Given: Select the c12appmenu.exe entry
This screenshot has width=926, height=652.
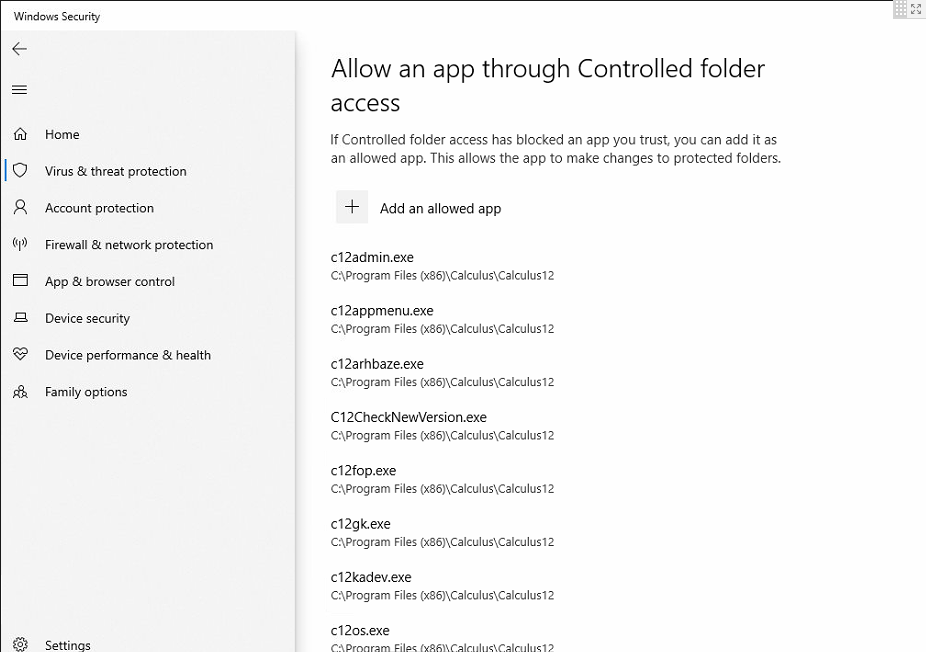Looking at the screenshot, I should (382, 311).
